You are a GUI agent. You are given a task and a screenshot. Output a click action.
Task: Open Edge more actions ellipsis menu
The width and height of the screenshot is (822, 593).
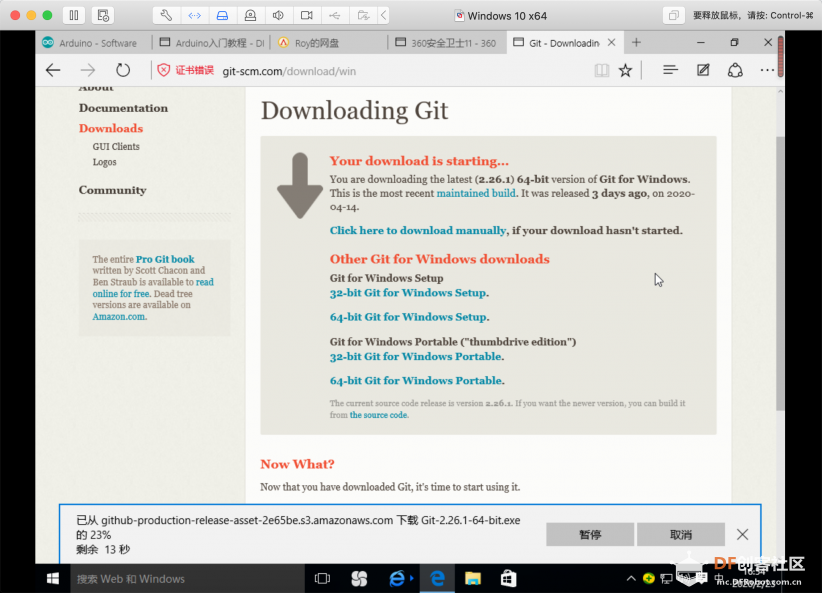(x=767, y=70)
